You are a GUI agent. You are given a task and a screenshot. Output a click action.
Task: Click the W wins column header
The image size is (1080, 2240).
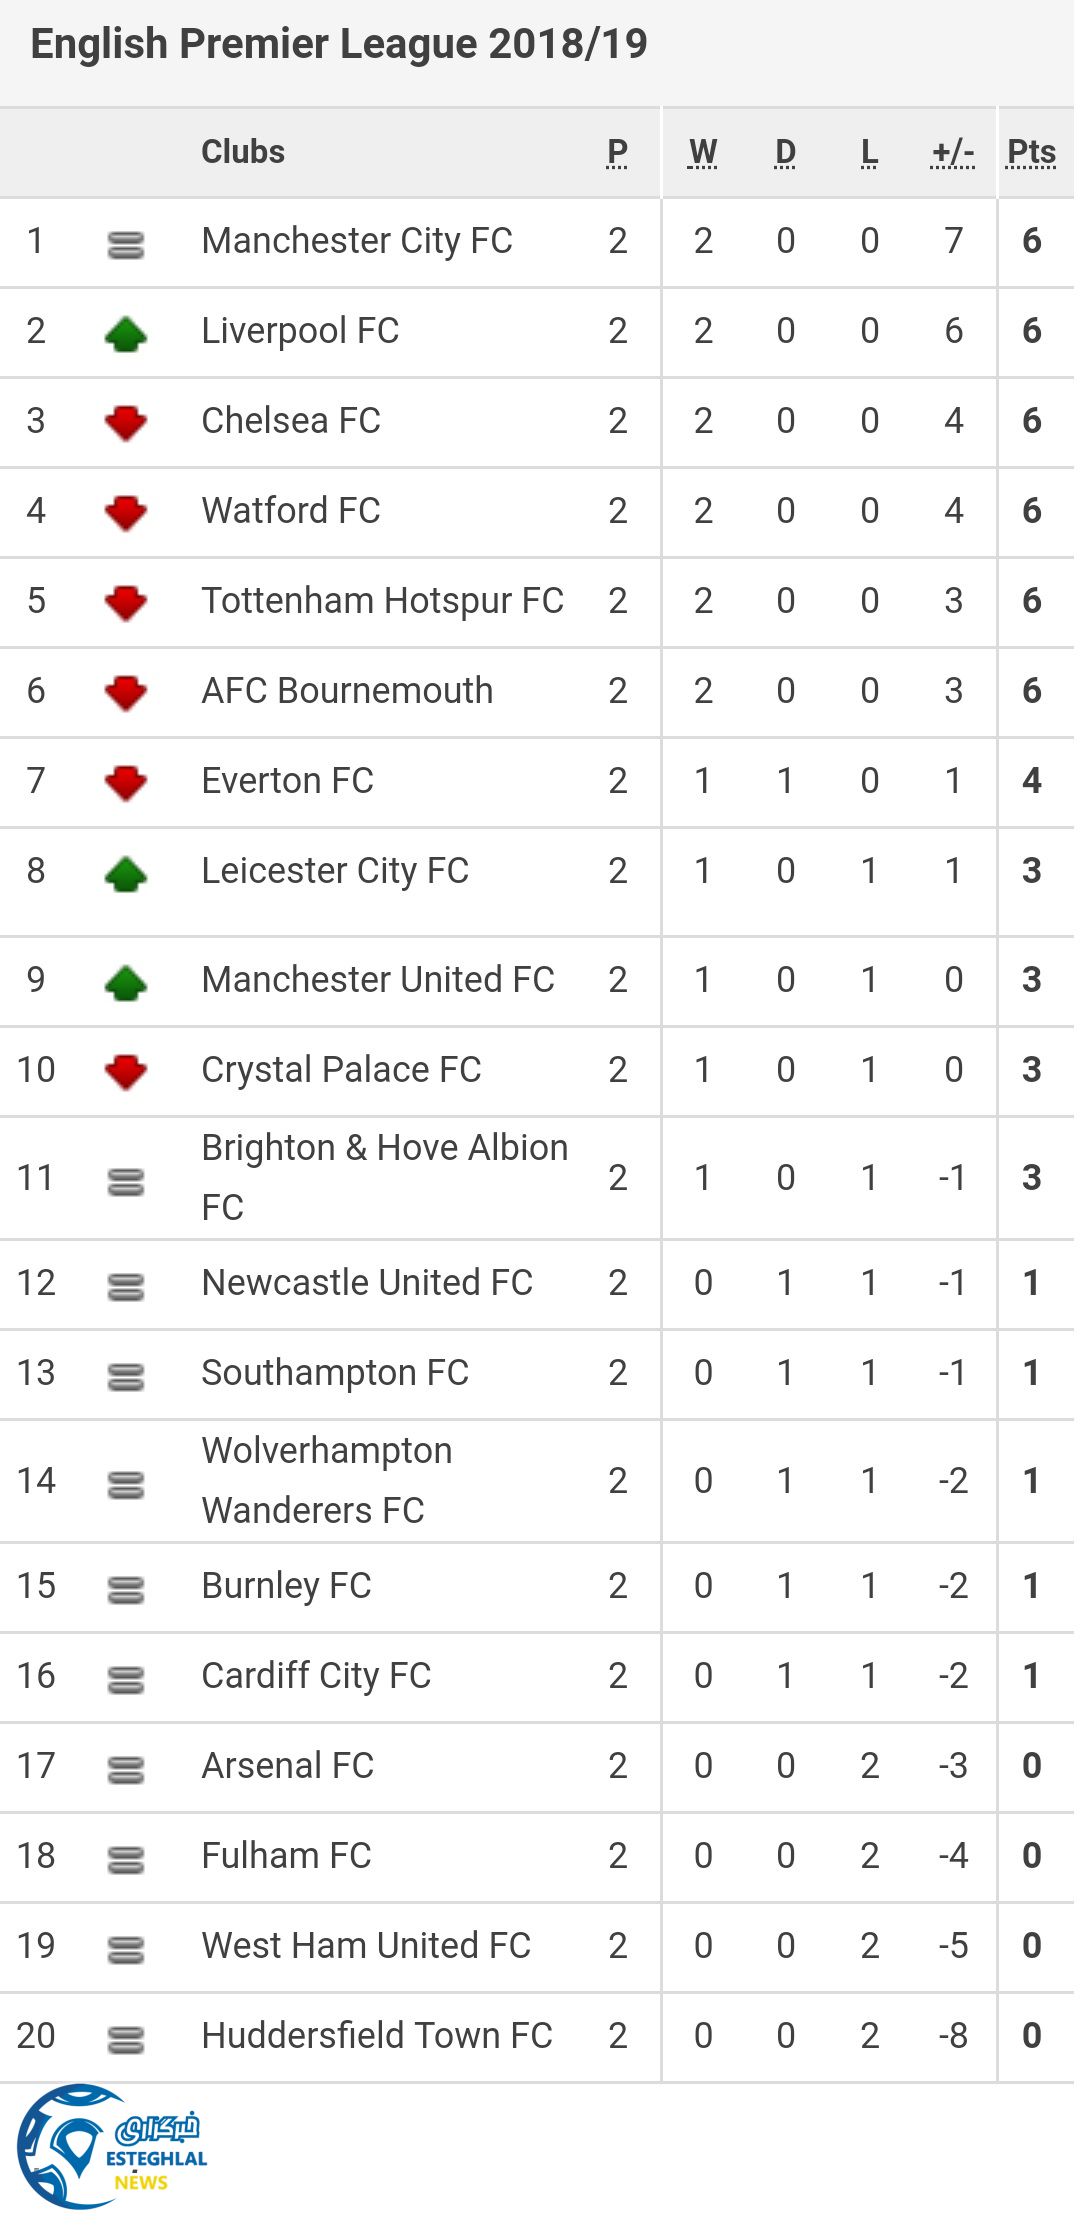[703, 152]
